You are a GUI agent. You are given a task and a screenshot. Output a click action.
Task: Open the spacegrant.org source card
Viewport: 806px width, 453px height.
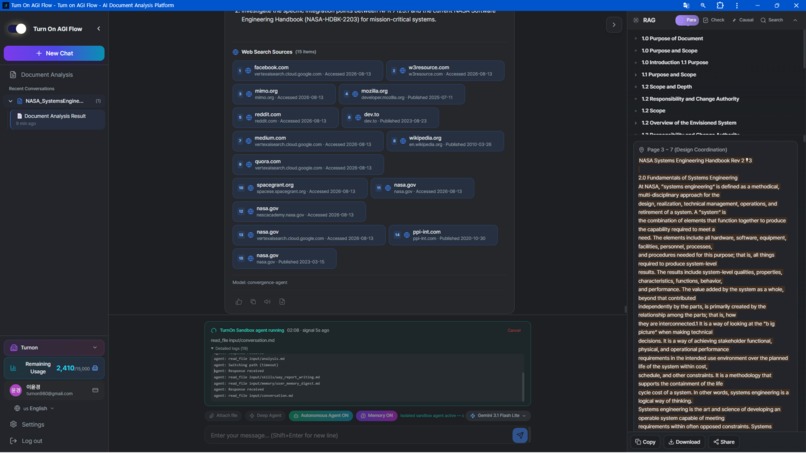300,188
